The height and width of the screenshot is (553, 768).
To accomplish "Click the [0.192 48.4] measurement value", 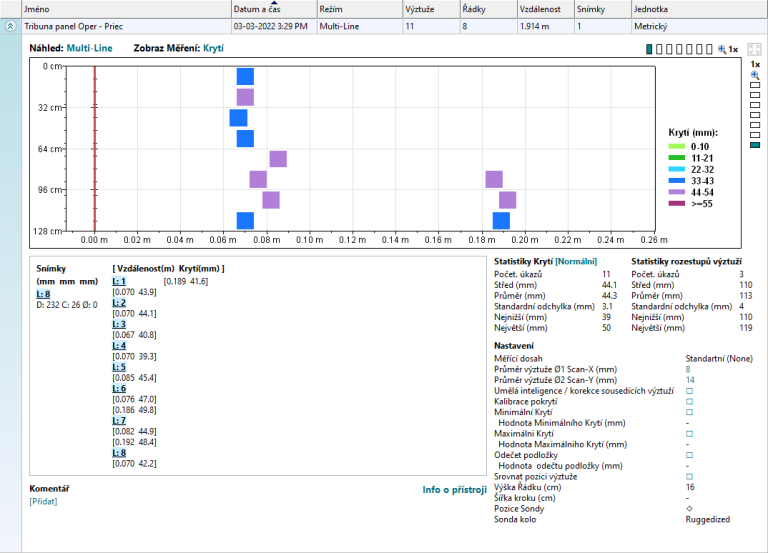I will [134, 442].
